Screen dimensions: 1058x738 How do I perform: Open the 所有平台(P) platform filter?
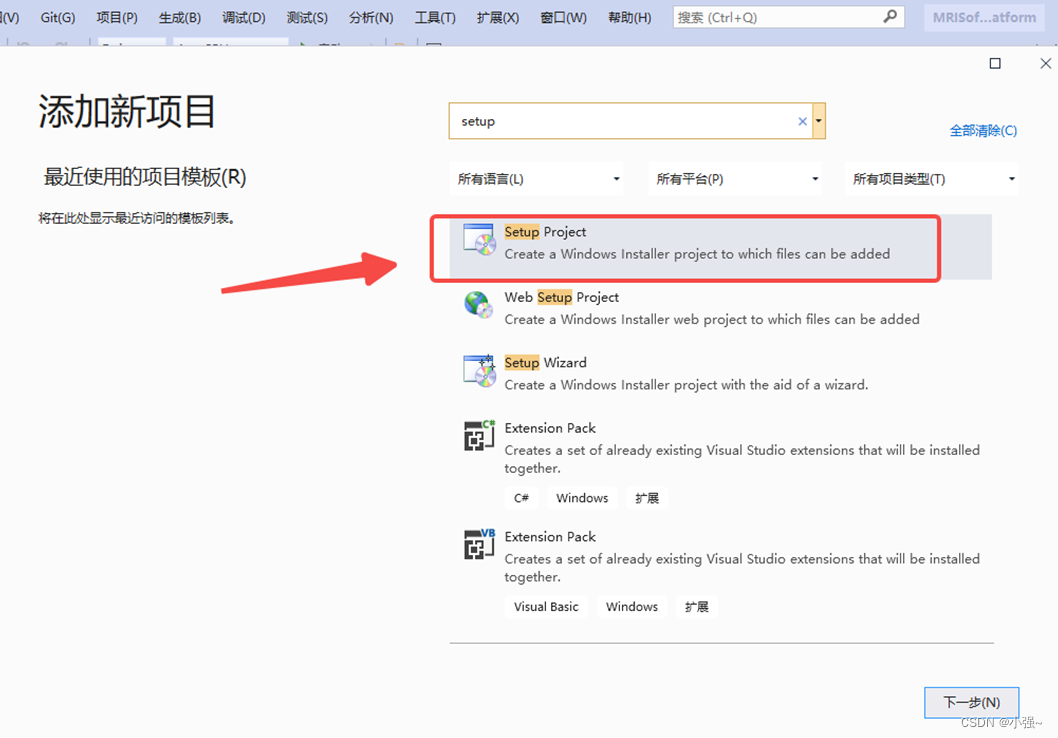(735, 179)
